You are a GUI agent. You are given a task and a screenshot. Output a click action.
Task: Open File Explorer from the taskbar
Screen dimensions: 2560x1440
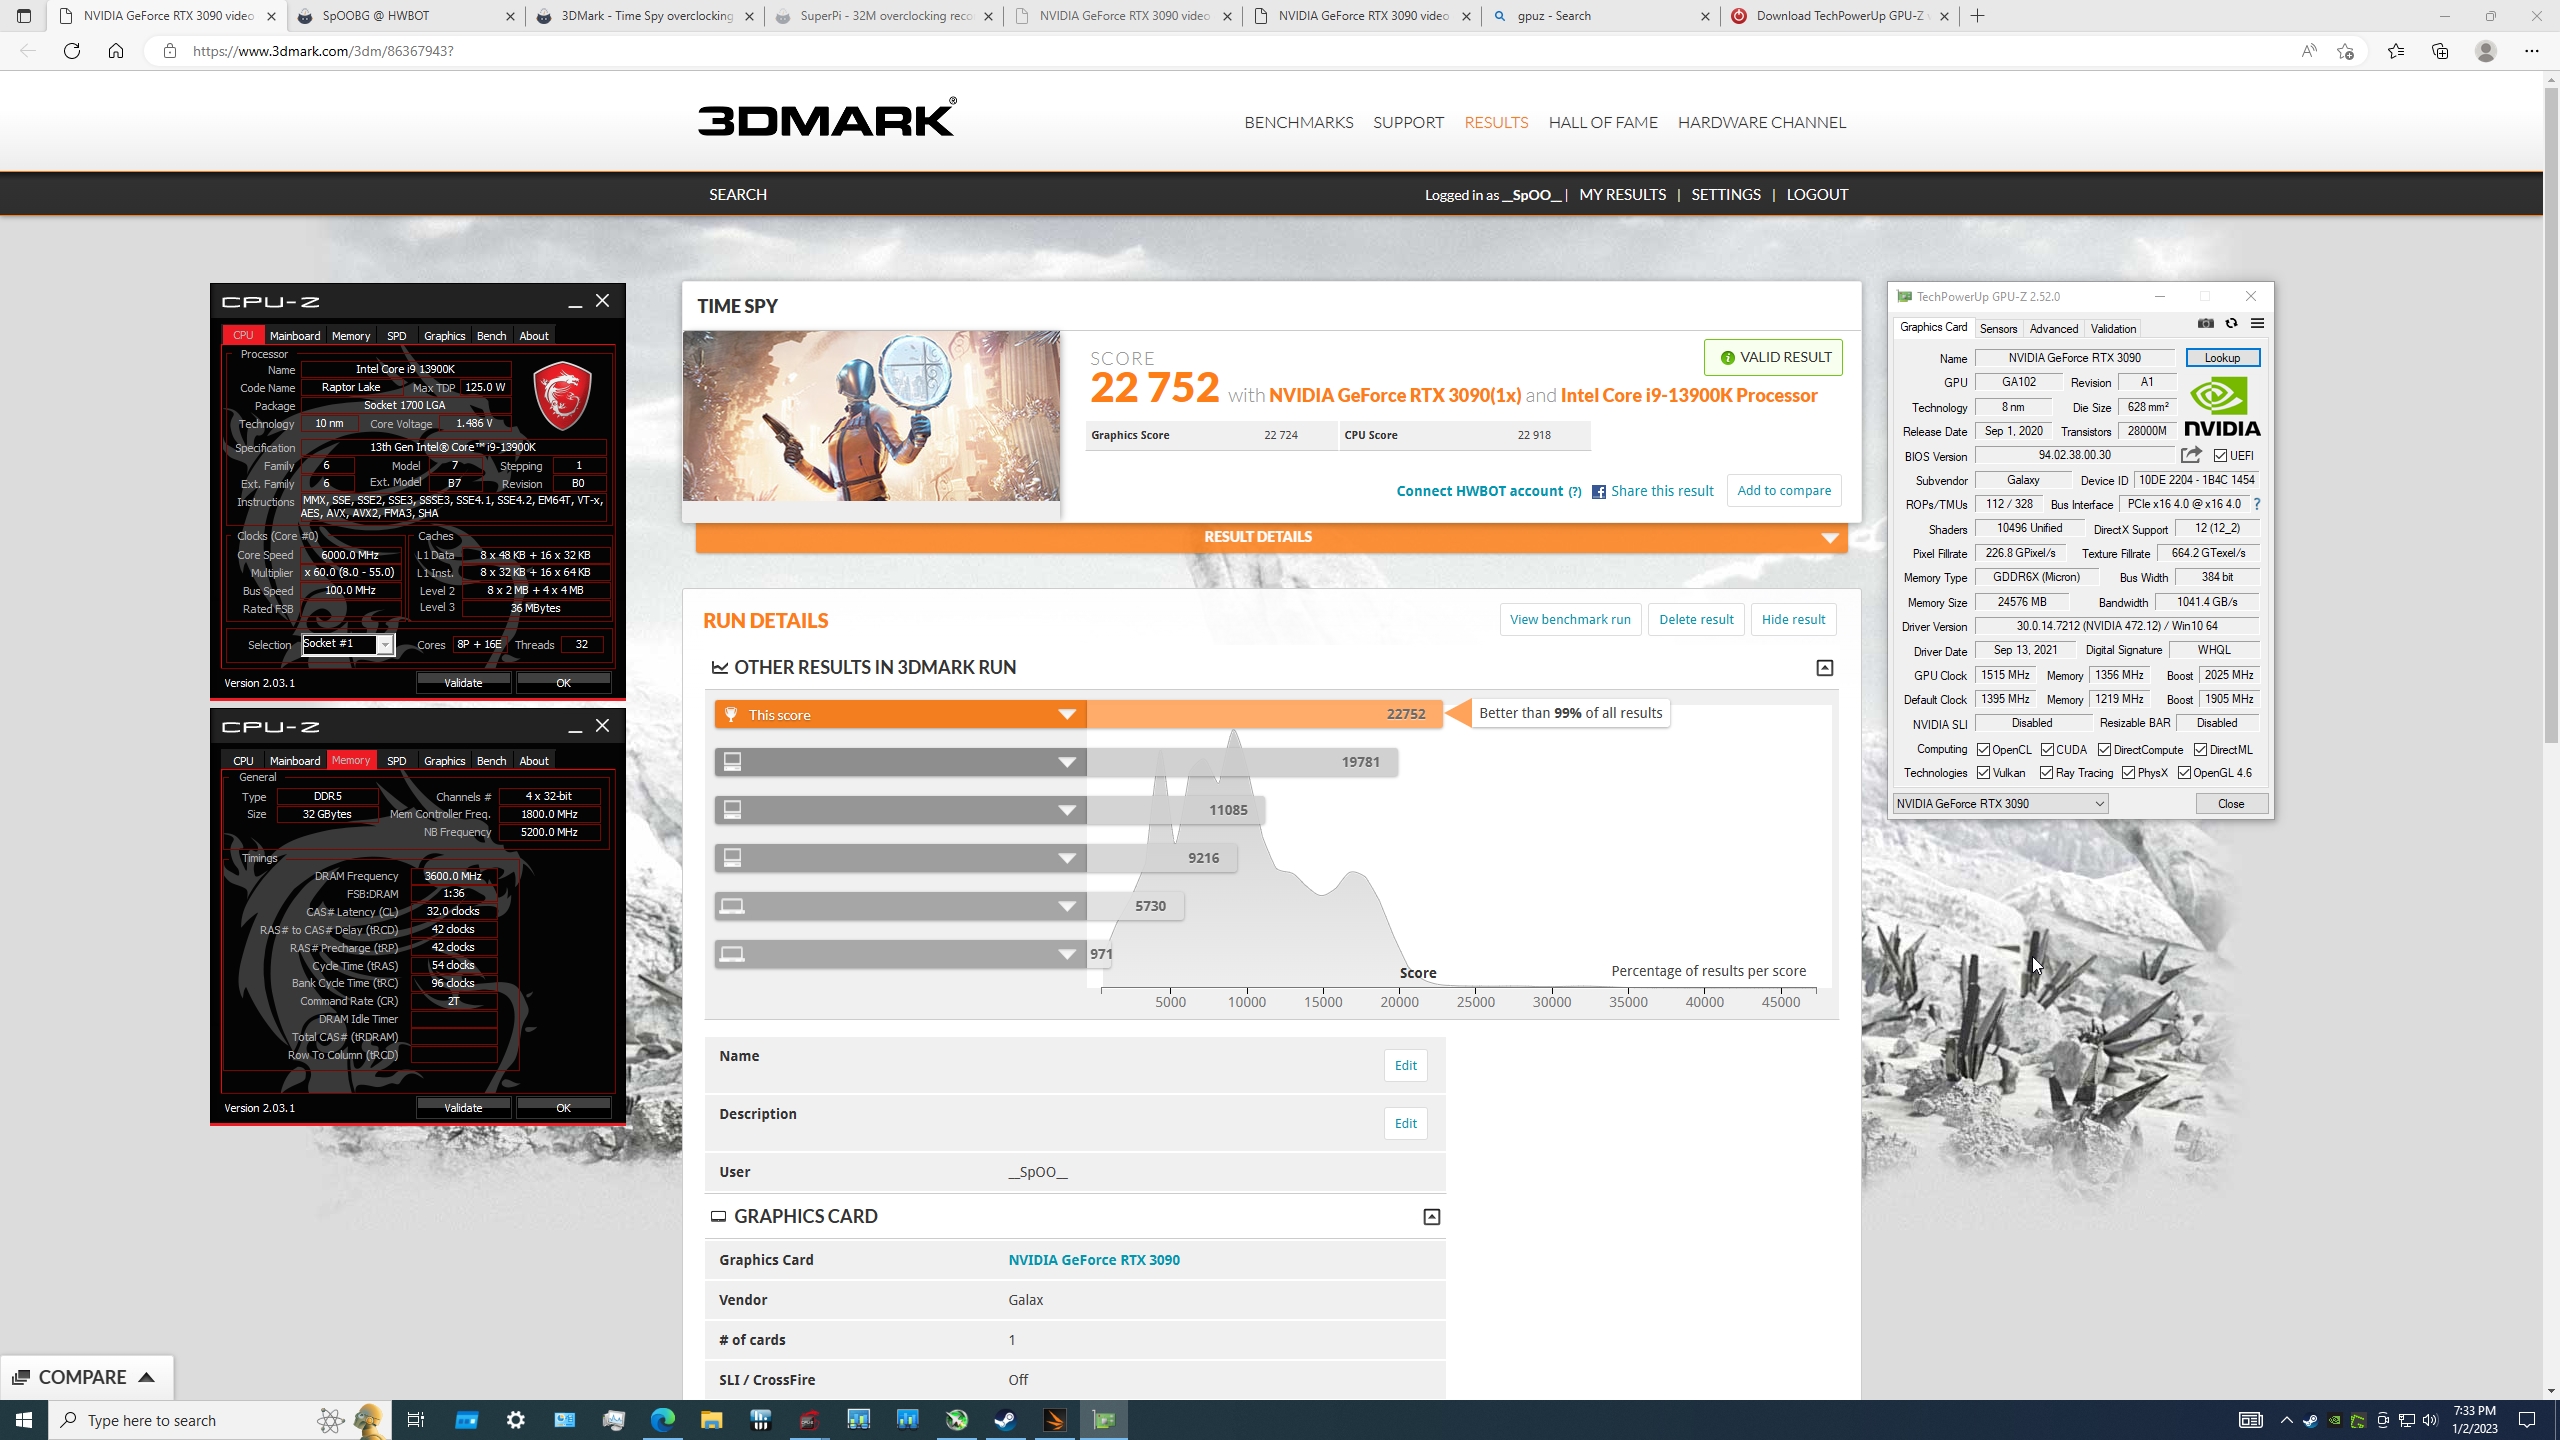click(711, 1420)
